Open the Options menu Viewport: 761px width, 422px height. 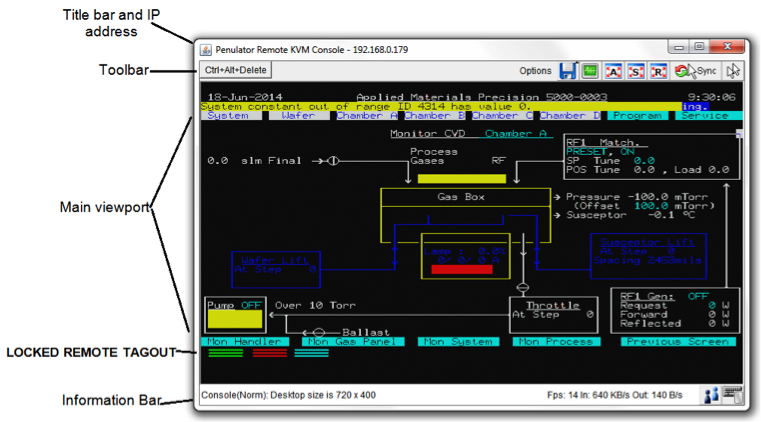(x=535, y=71)
